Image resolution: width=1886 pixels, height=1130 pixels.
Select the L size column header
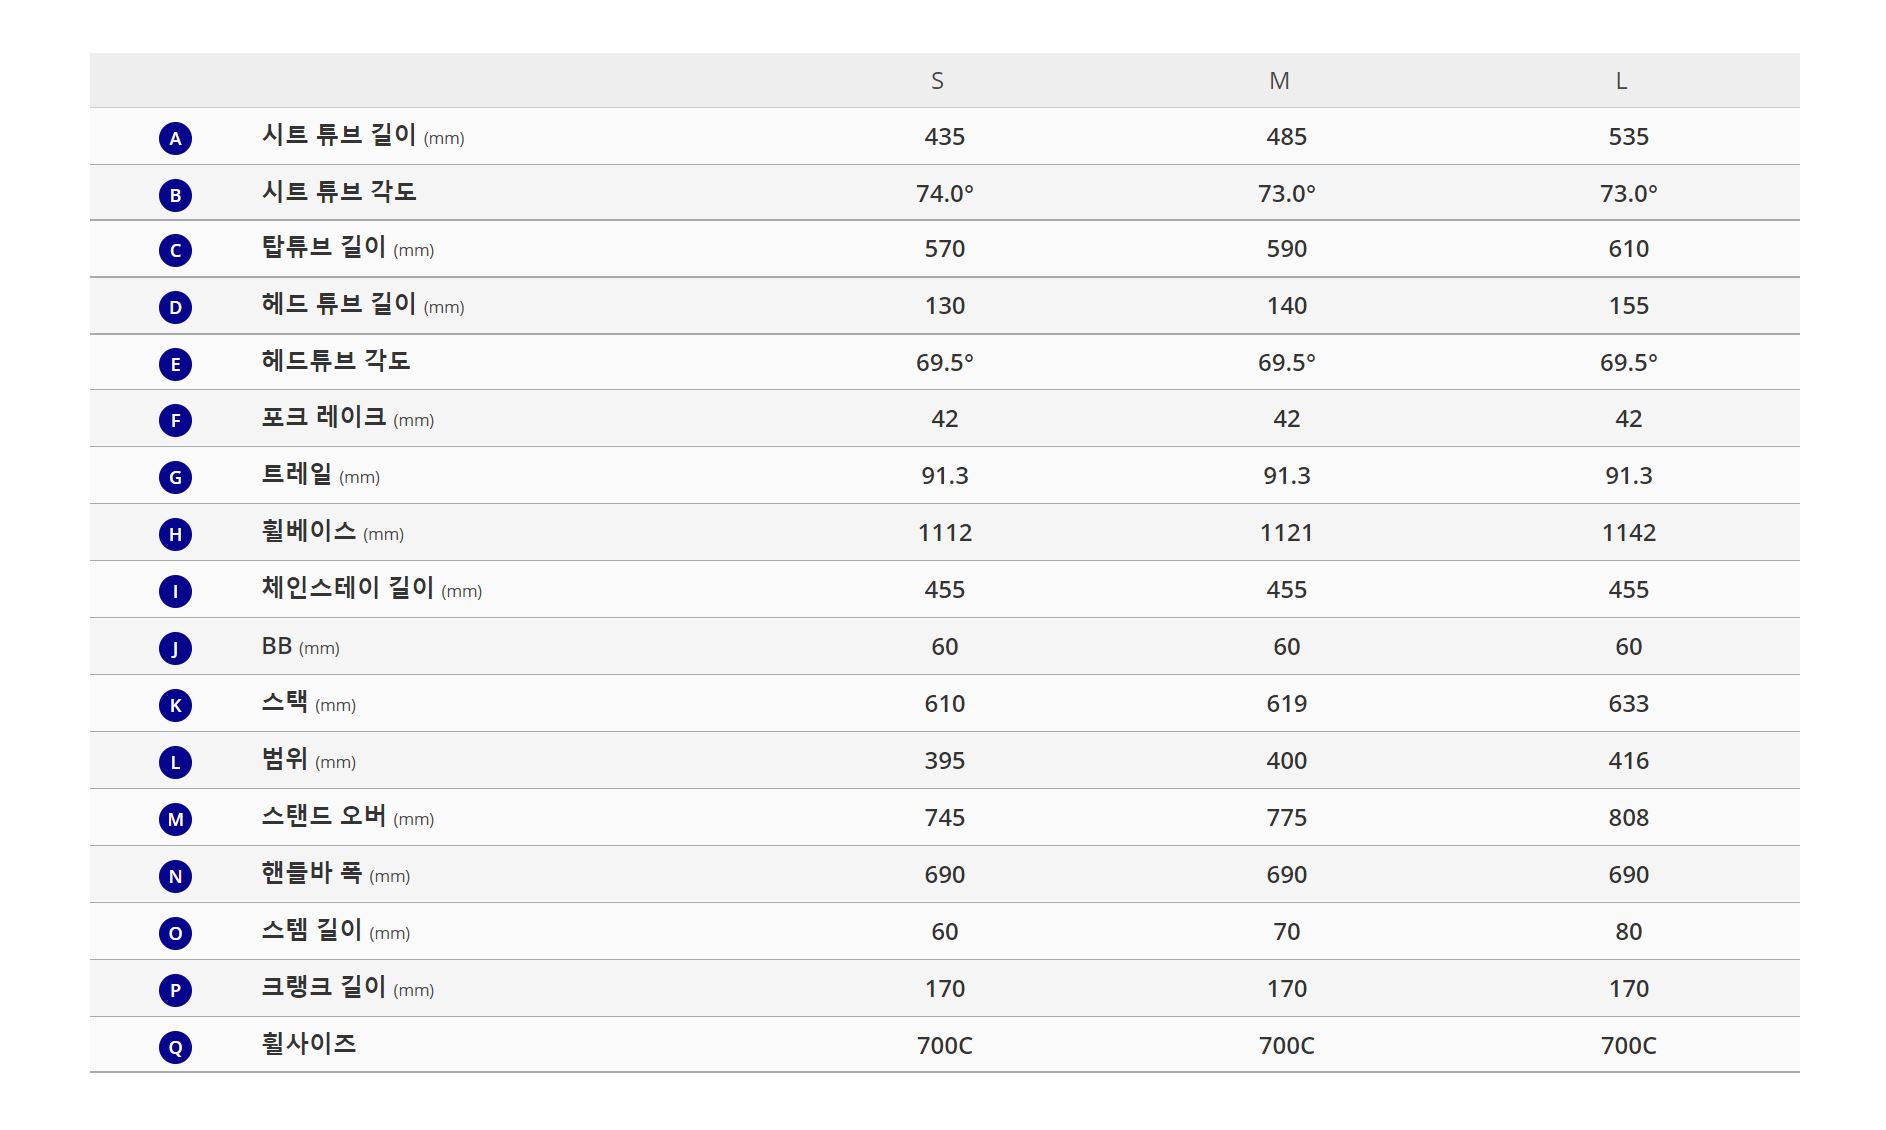1621,81
